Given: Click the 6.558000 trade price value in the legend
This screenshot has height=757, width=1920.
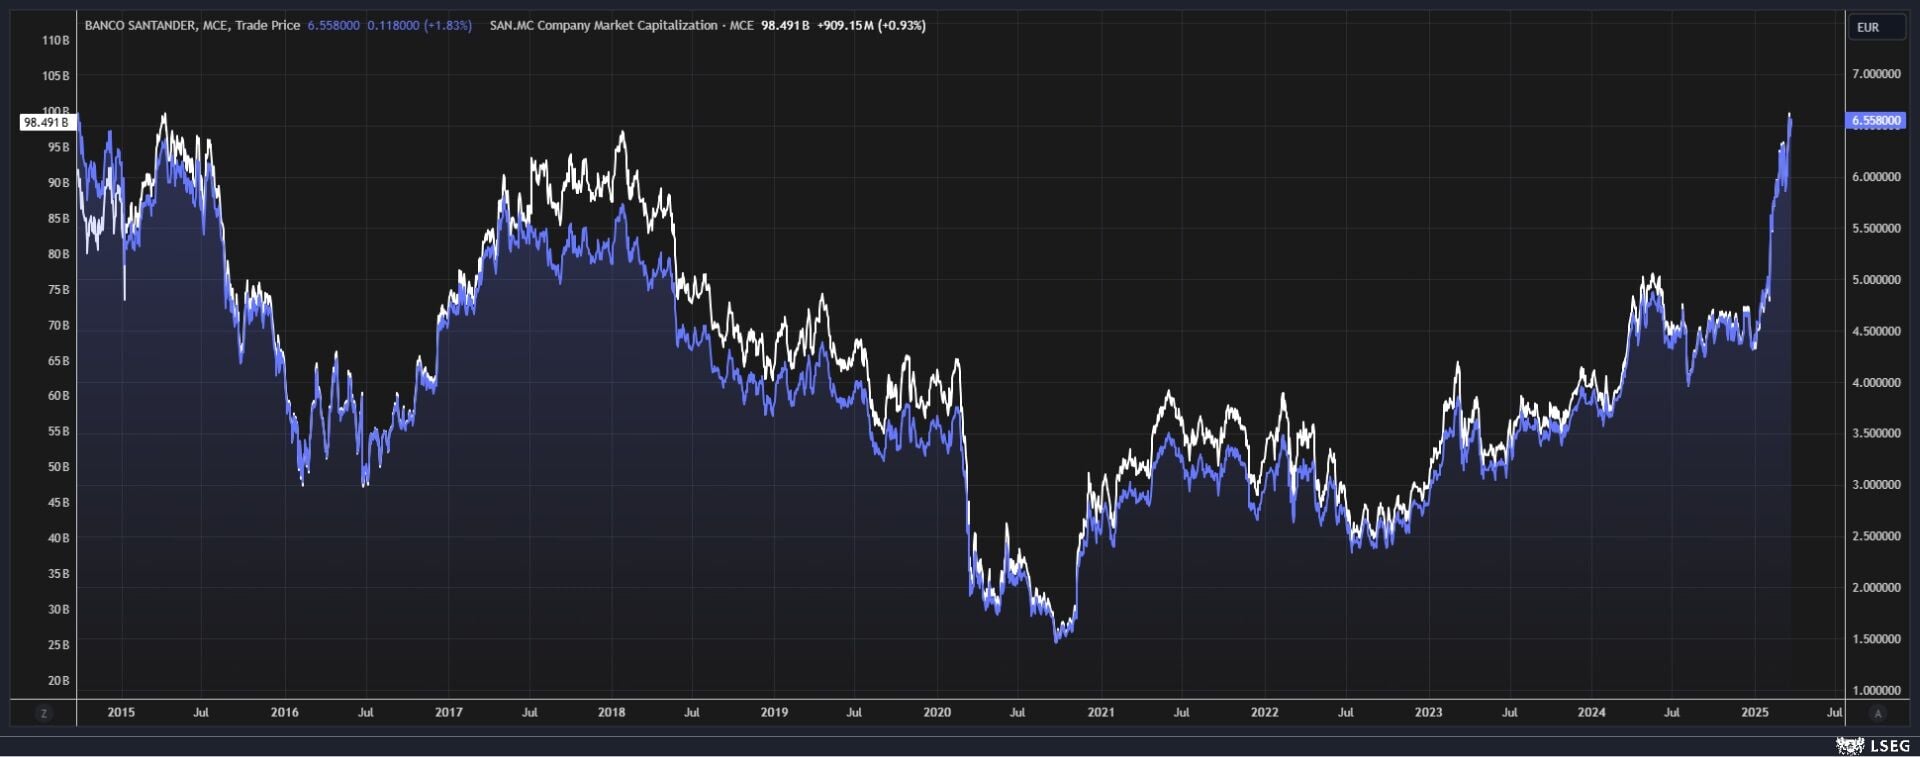Looking at the screenshot, I should (333, 25).
